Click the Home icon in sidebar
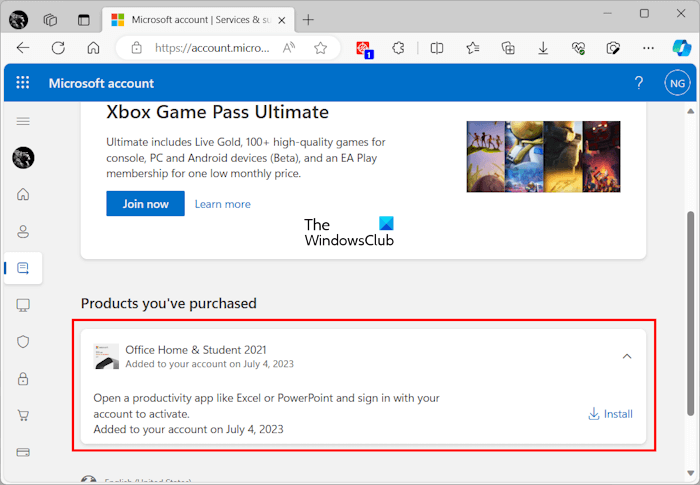The height and width of the screenshot is (485, 700). pyautogui.click(x=23, y=194)
